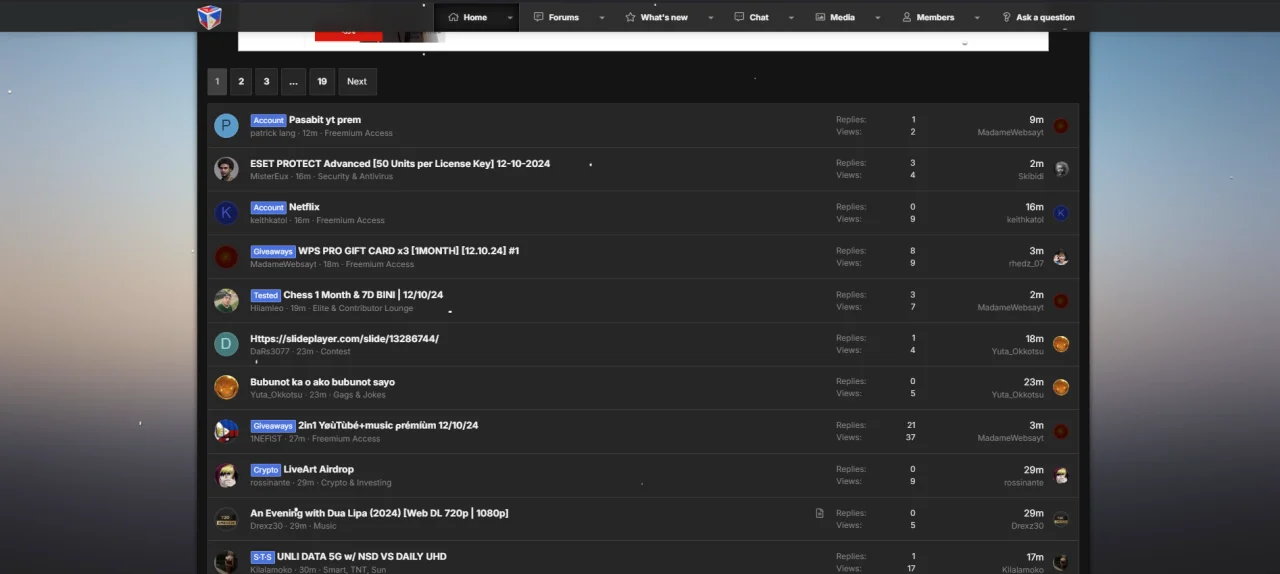Screen dimensions: 1280x574
Task: Expand the Members dropdown arrow
Action: [976, 17]
